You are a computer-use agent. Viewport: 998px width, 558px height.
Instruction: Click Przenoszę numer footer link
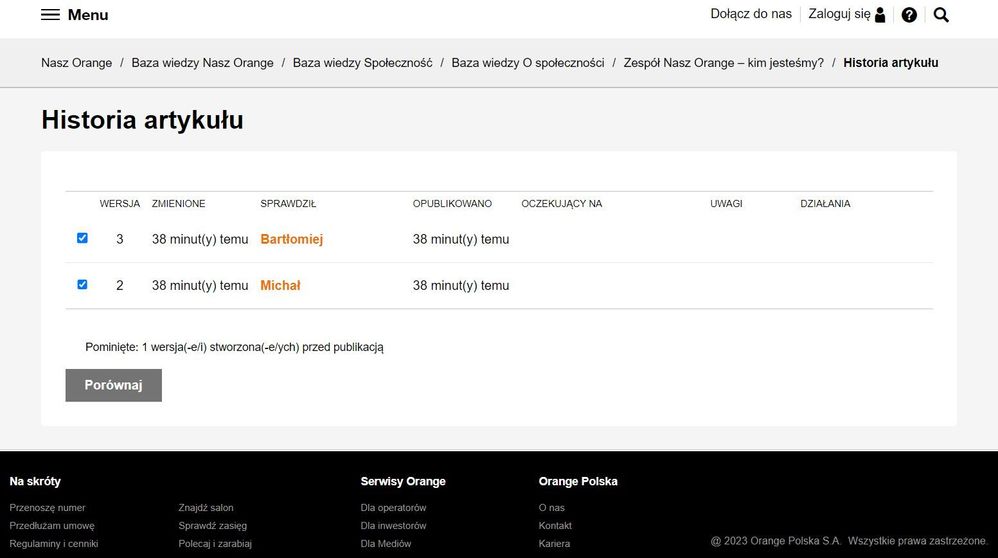click(x=47, y=508)
